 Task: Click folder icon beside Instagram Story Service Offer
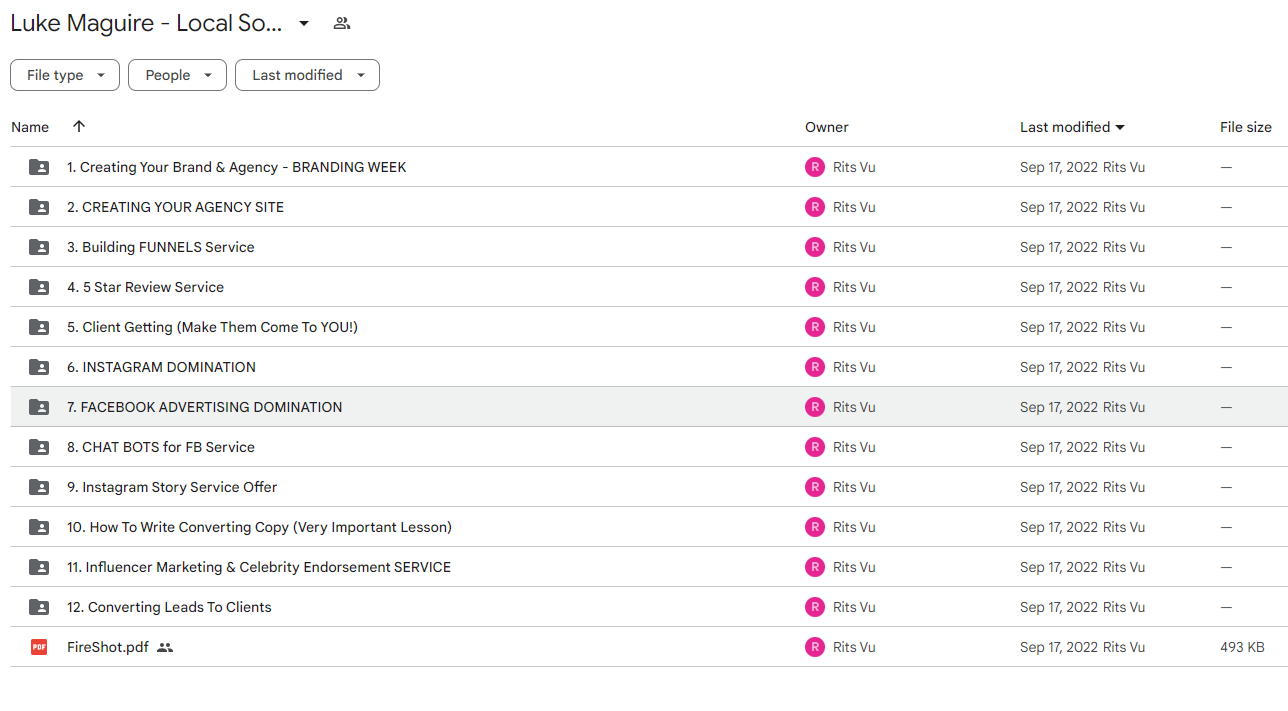click(x=39, y=487)
